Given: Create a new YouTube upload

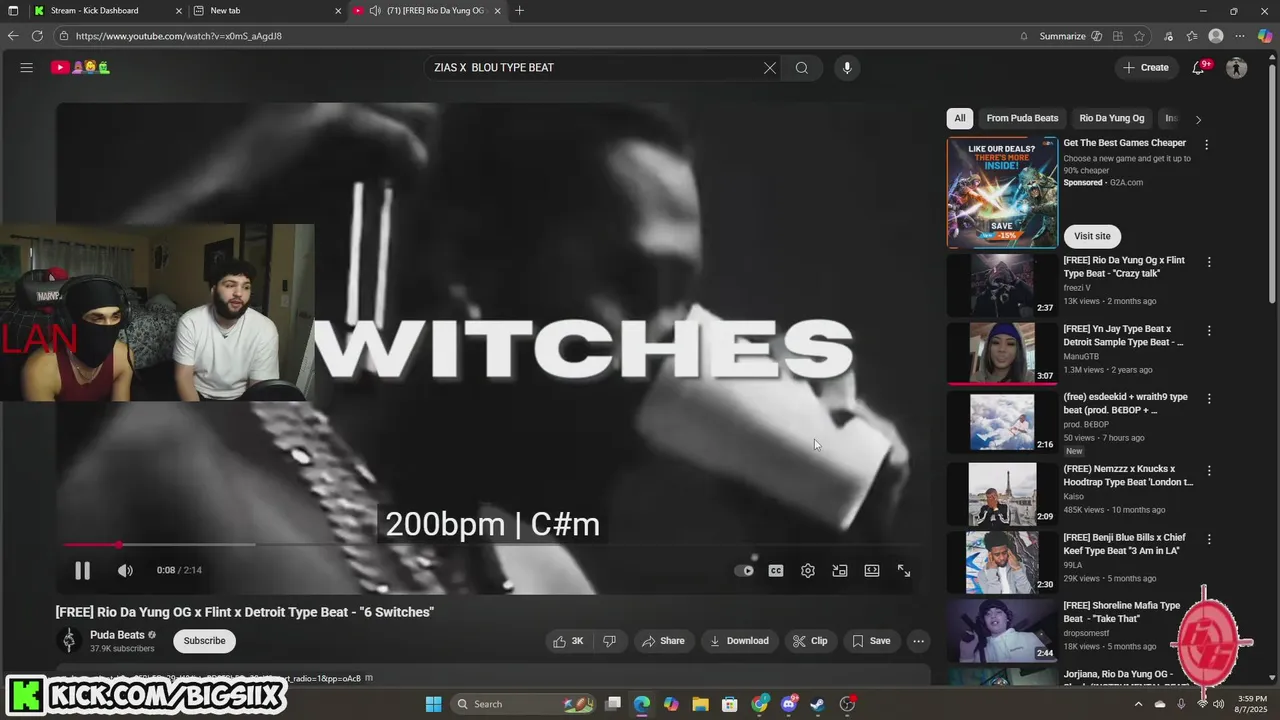Looking at the screenshot, I should [x=1146, y=68].
